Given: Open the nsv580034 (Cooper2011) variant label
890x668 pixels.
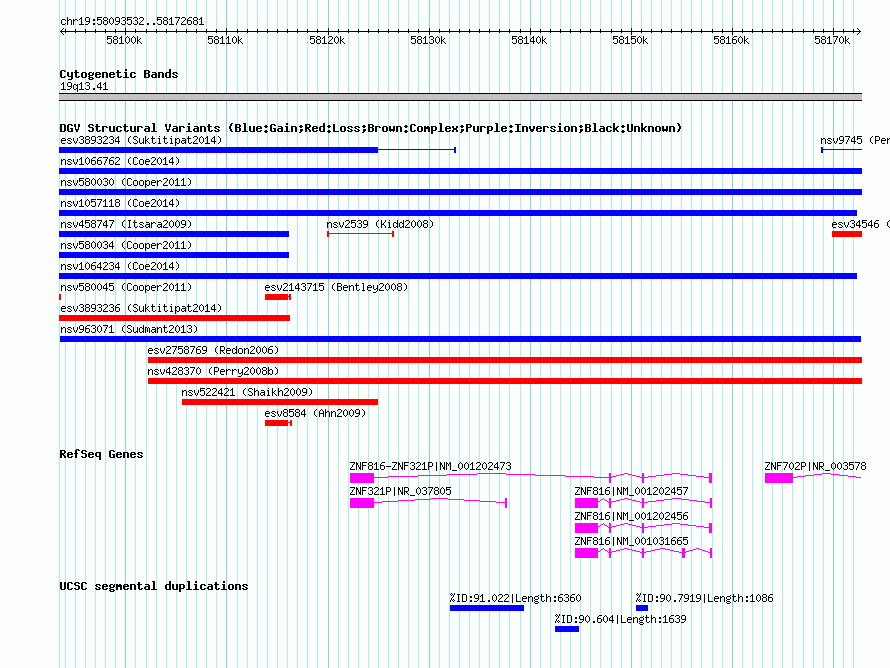Looking at the screenshot, I should pos(126,245).
